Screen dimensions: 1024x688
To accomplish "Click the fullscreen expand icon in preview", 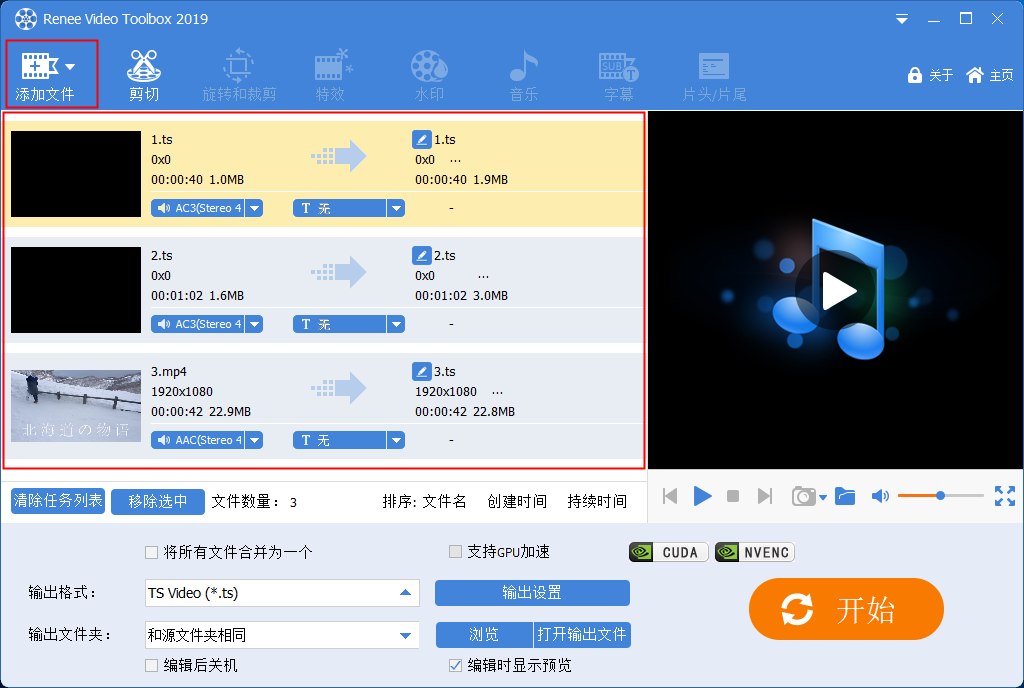I will (1004, 496).
